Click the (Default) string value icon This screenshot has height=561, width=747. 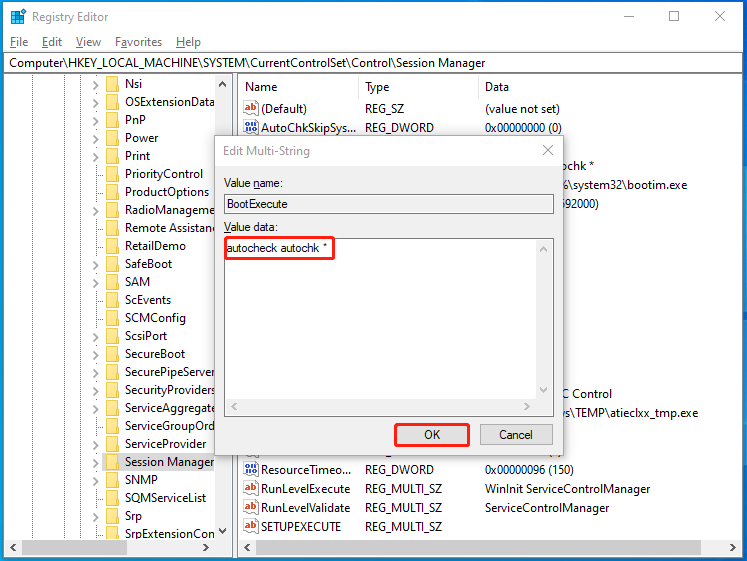(x=251, y=108)
